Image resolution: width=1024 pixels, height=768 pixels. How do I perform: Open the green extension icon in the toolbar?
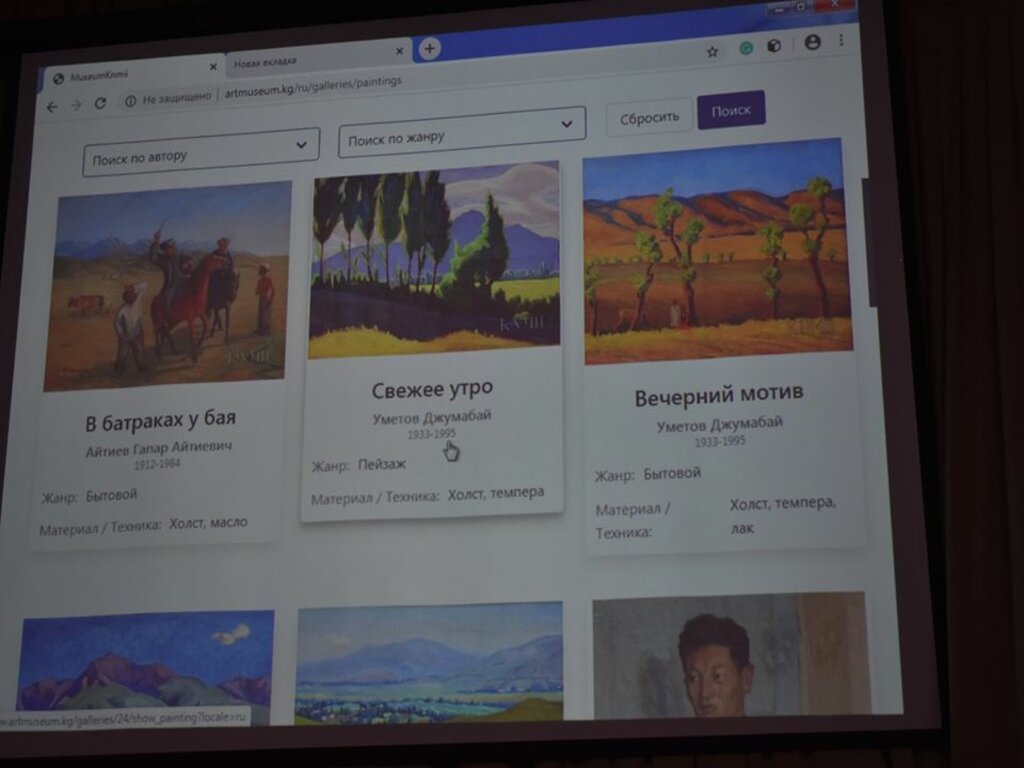point(745,48)
